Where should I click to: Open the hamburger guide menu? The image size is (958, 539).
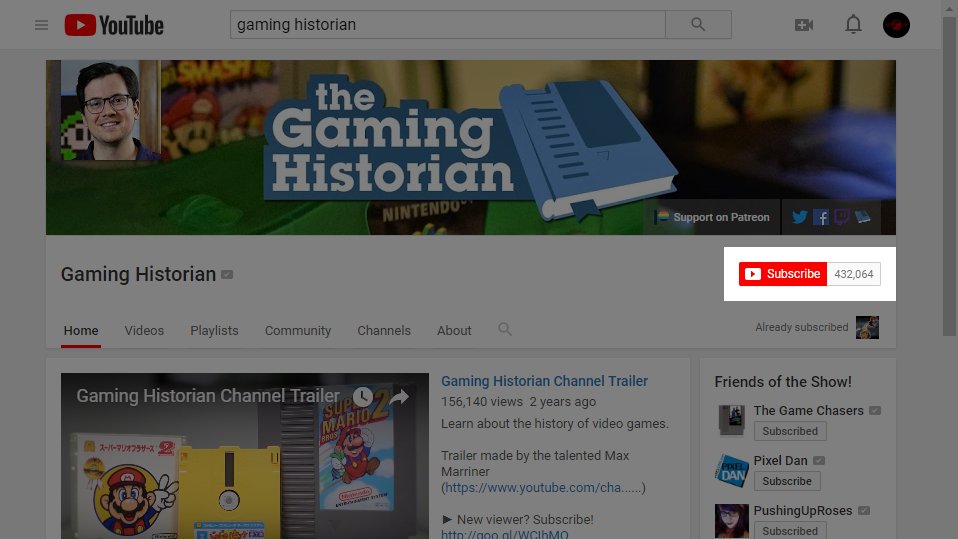point(41,25)
